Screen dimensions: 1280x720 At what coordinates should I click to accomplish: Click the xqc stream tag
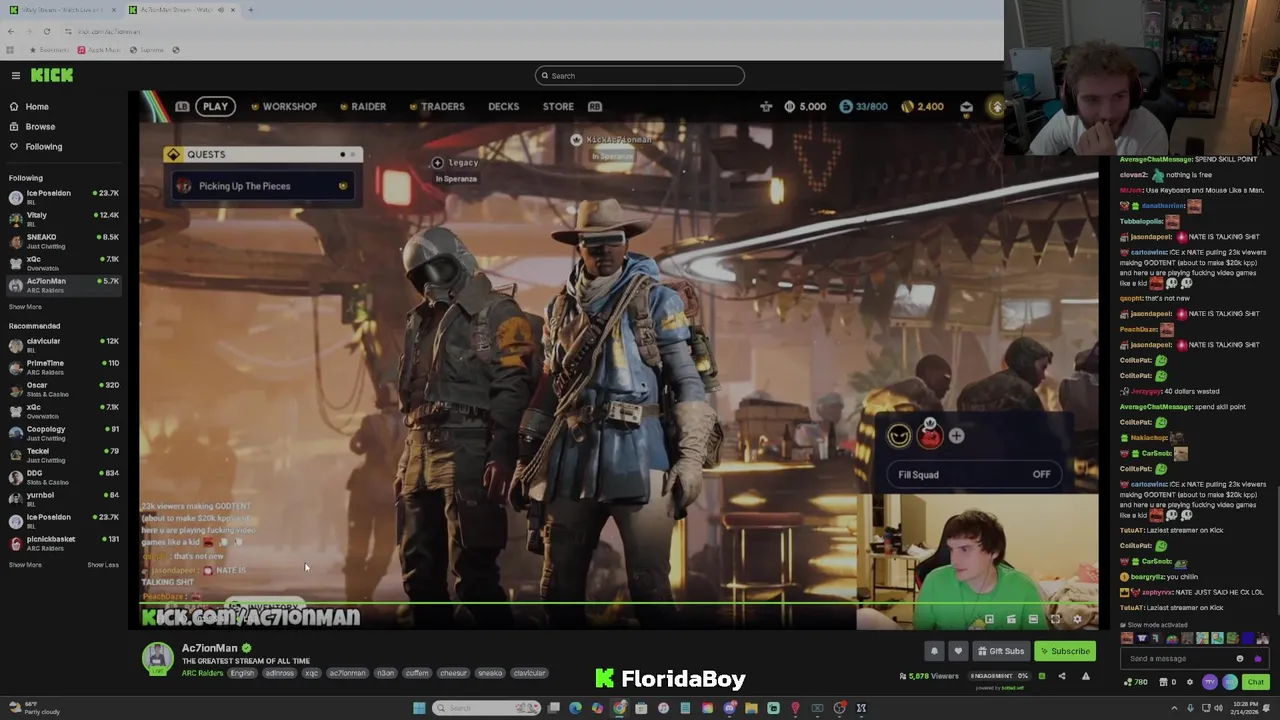pos(312,673)
